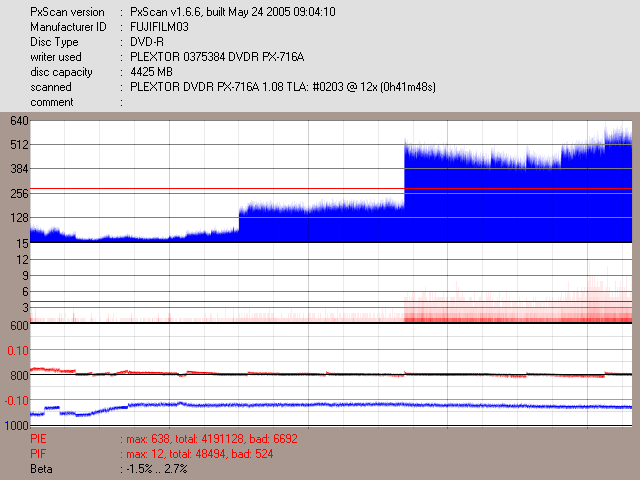The width and height of the screenshot is (640, 480).
Task: Click the 640 axis label on PIE chart
Action: click(19, 121)
